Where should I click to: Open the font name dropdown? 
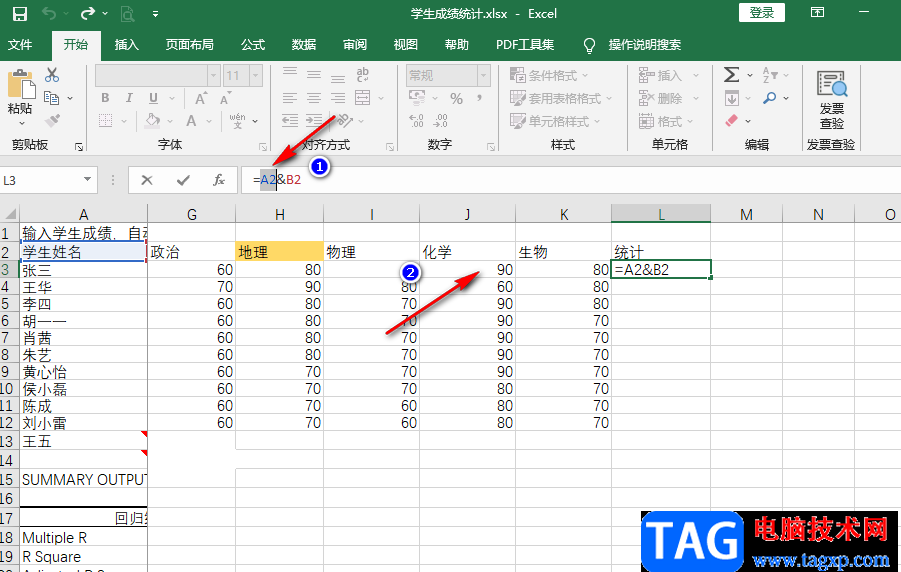[214, 75]
